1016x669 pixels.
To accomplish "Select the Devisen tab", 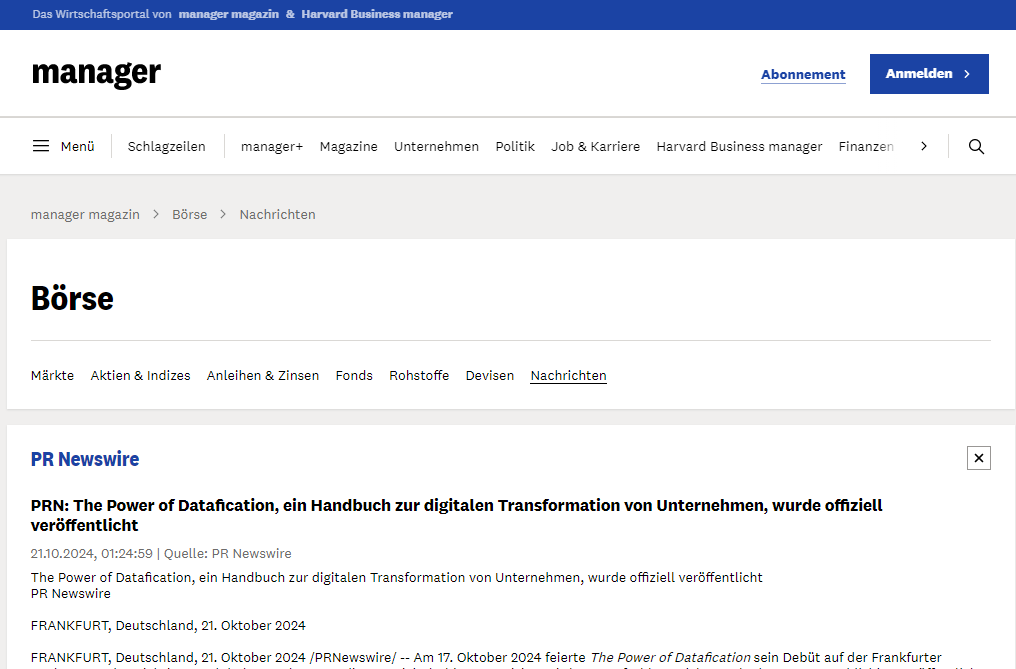I will [x=489, y=375].
